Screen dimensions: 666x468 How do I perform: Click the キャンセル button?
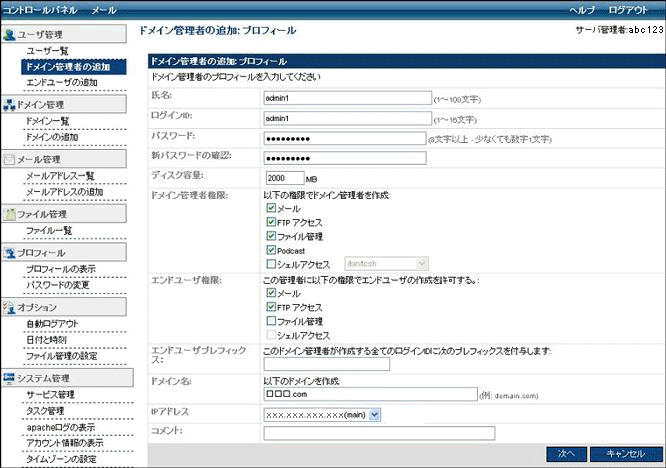[x=626, y=454]
